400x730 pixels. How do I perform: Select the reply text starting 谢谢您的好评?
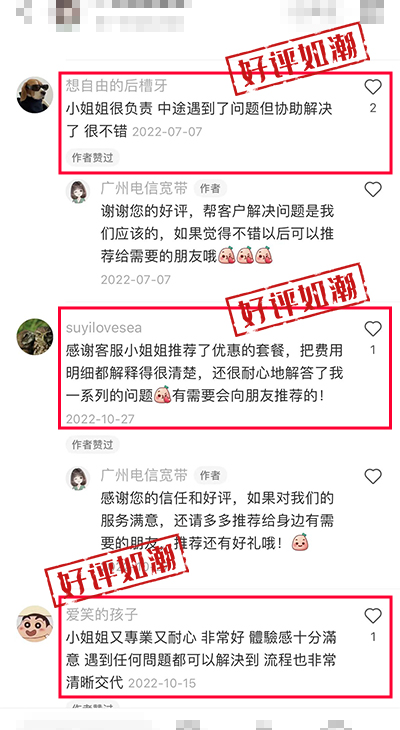tap(217, 233)
